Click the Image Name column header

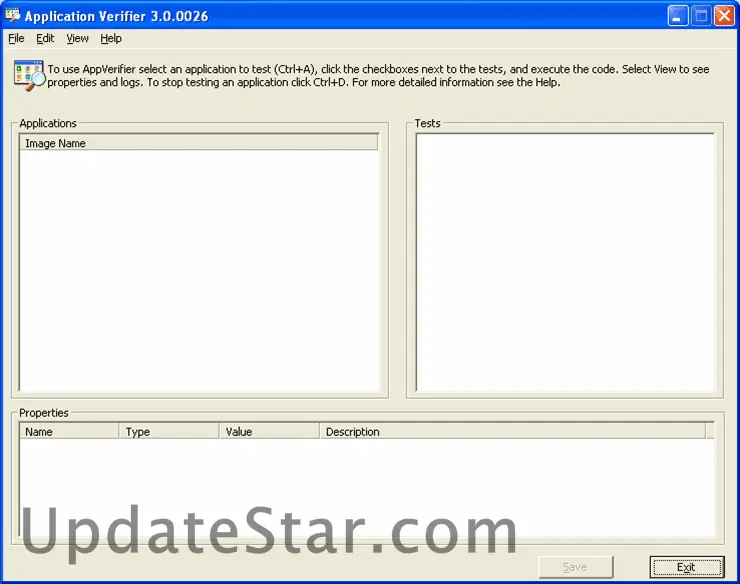point(199,143)
